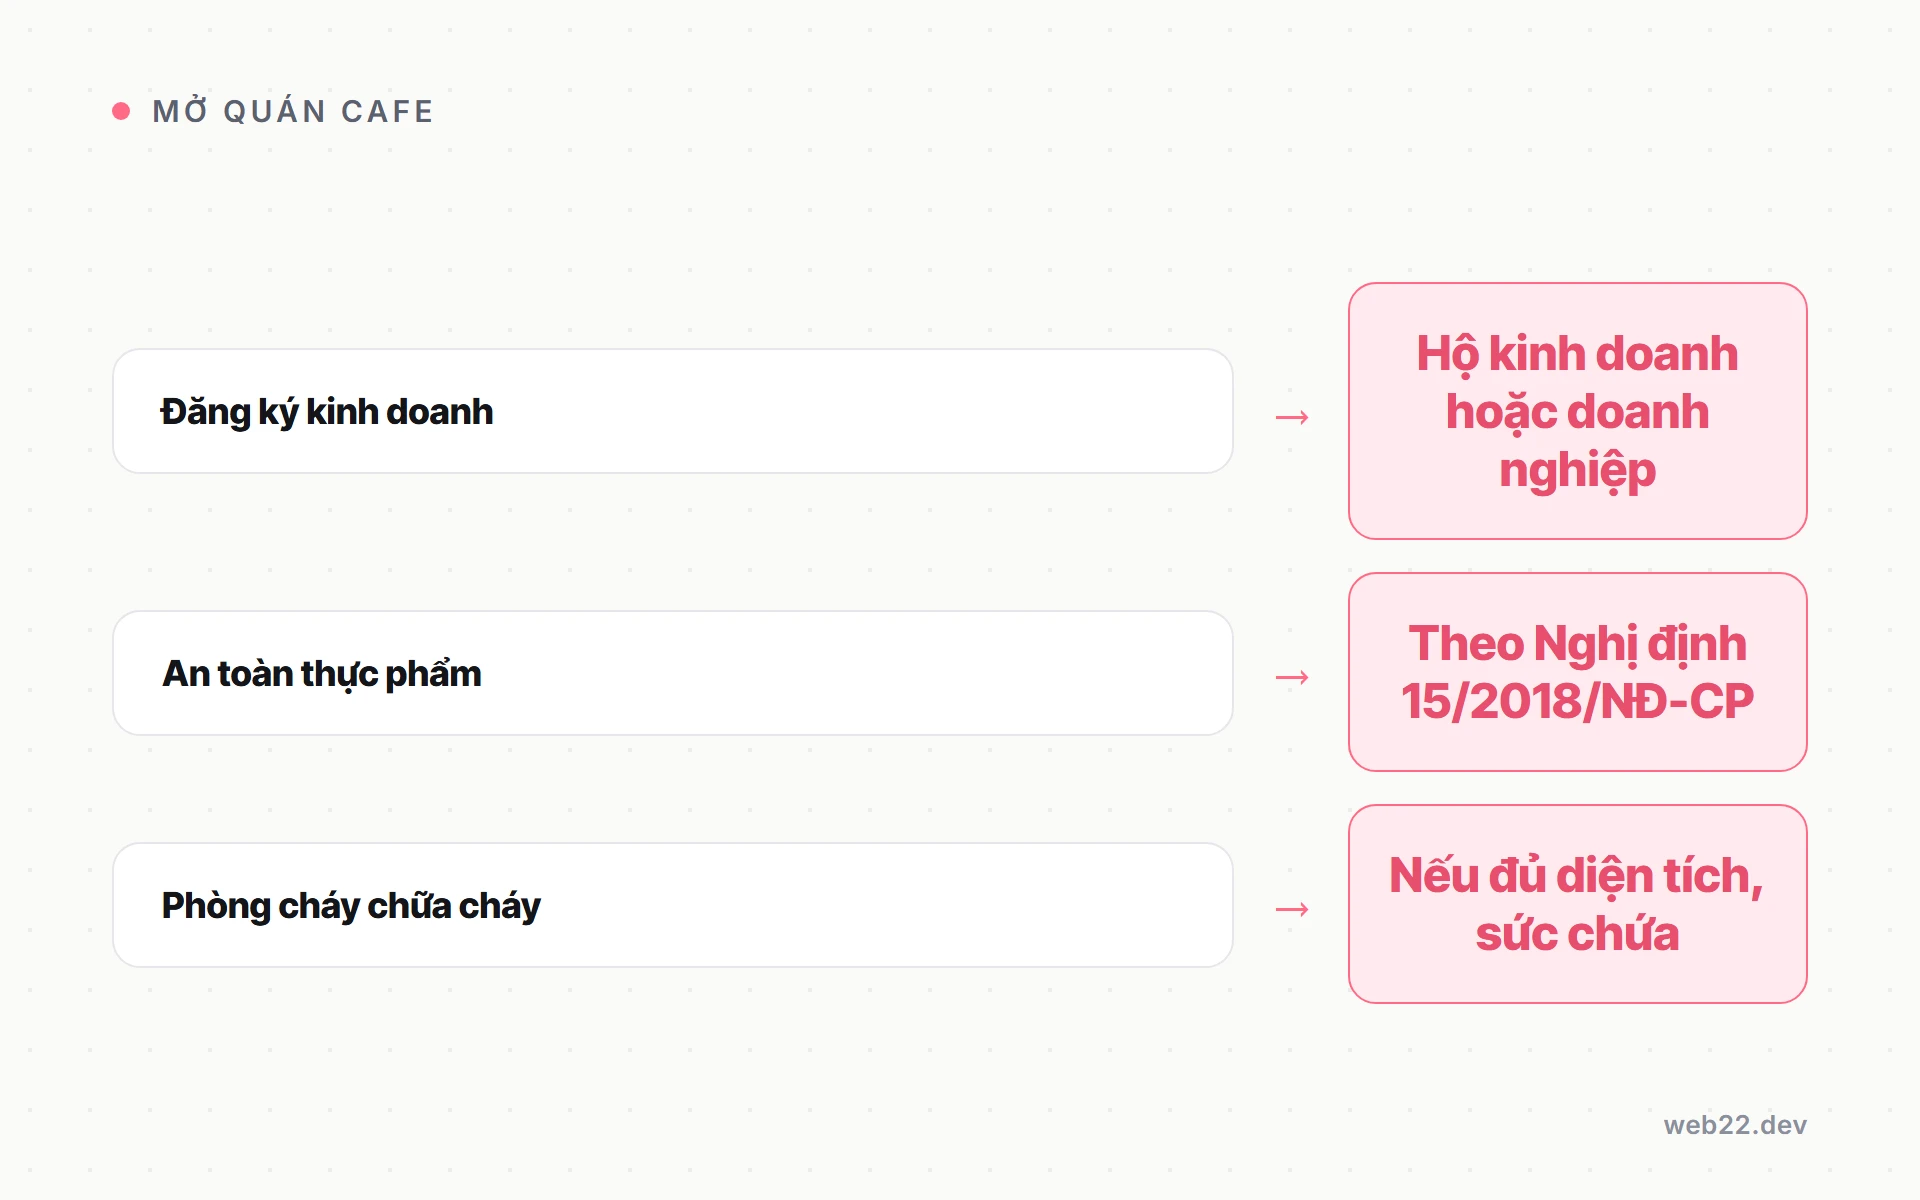Click the hoặc doanh line of text

pos(1578,413)
